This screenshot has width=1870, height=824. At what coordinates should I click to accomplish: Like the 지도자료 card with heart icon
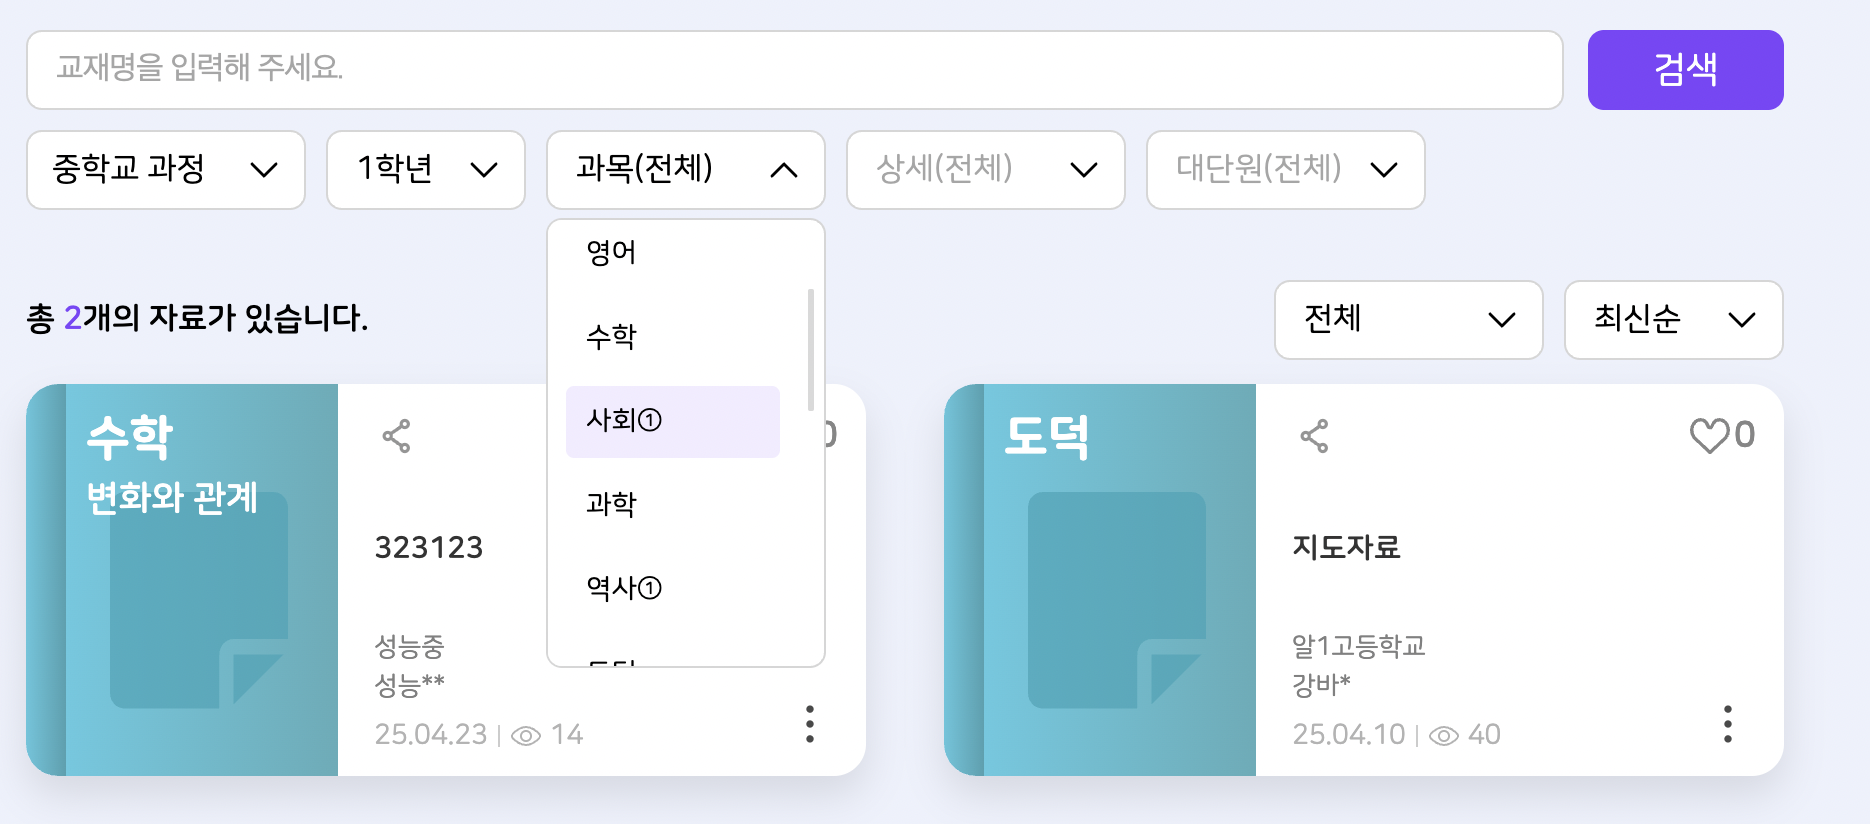1709,435
